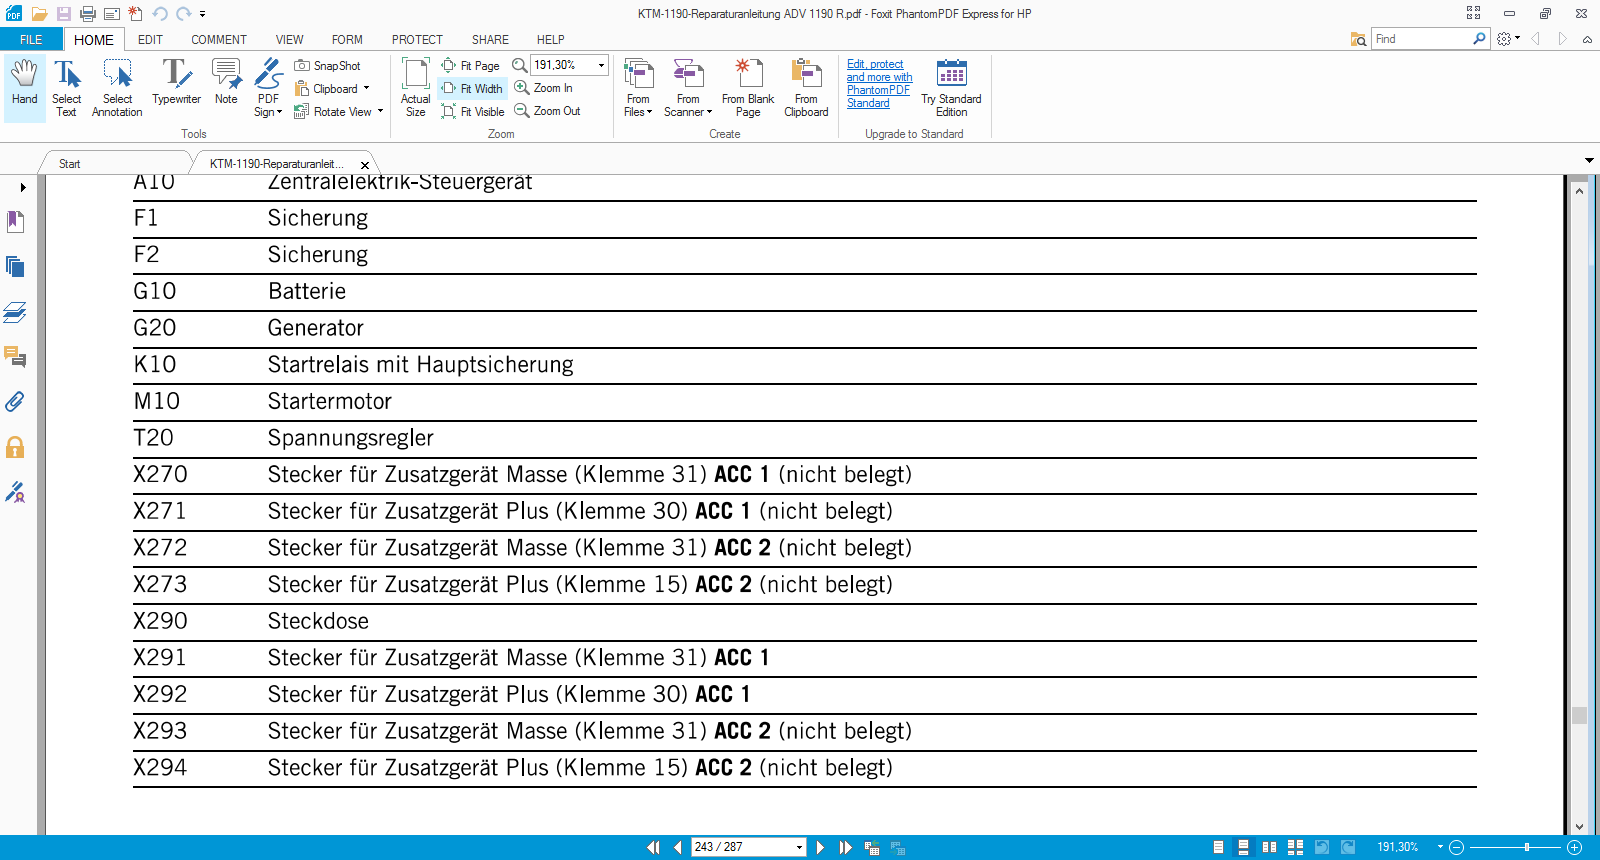The width and height of the screenshot is (1600, 860).
Task: Open the security lock panel
Action: (x=15, y=447)
